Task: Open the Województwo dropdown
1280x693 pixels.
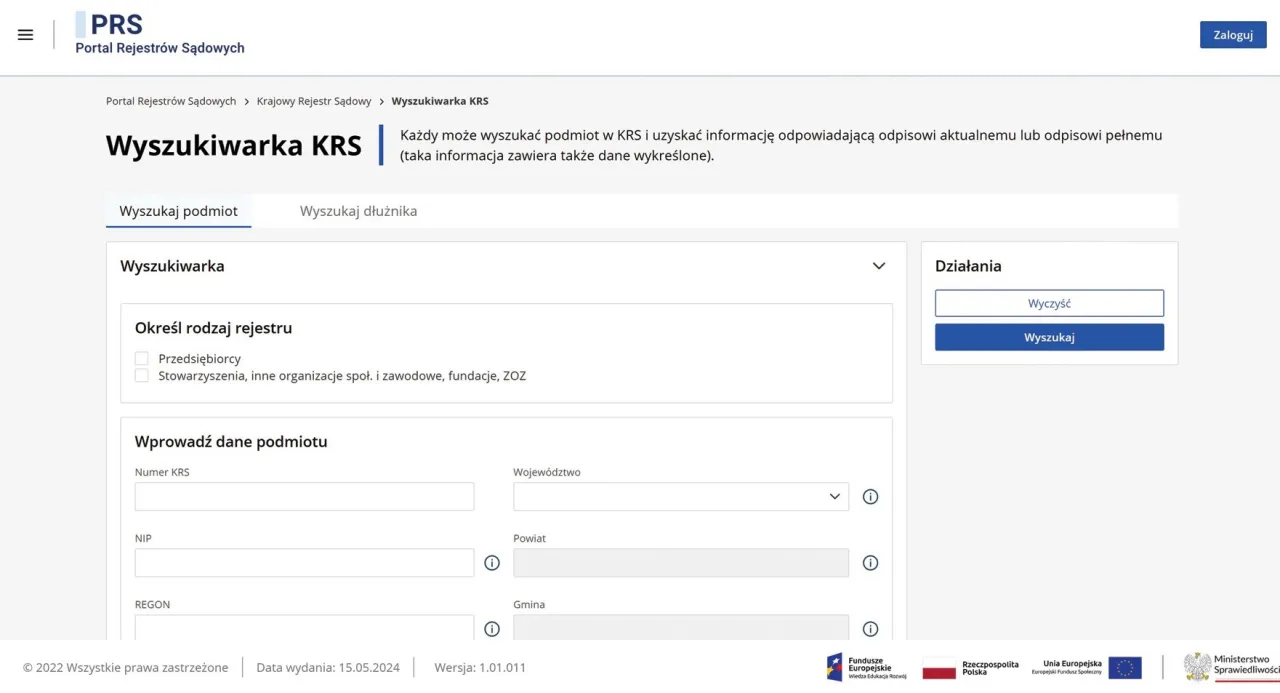Action: [680, 497]
